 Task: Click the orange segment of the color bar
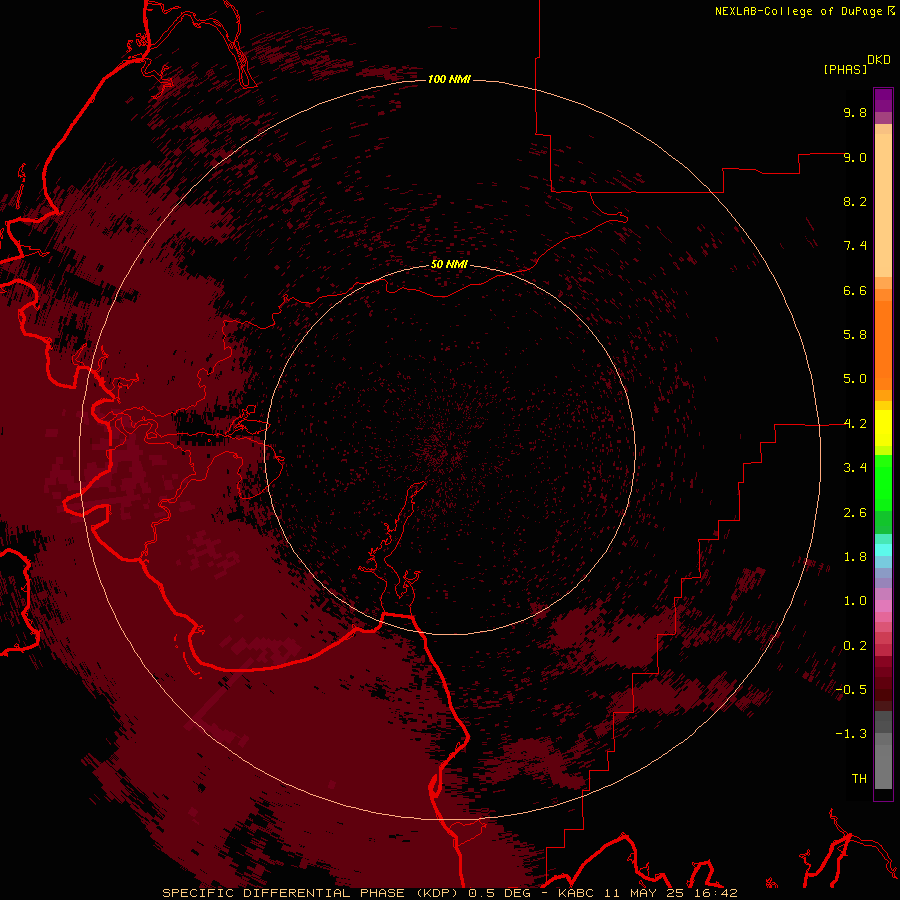883,346
